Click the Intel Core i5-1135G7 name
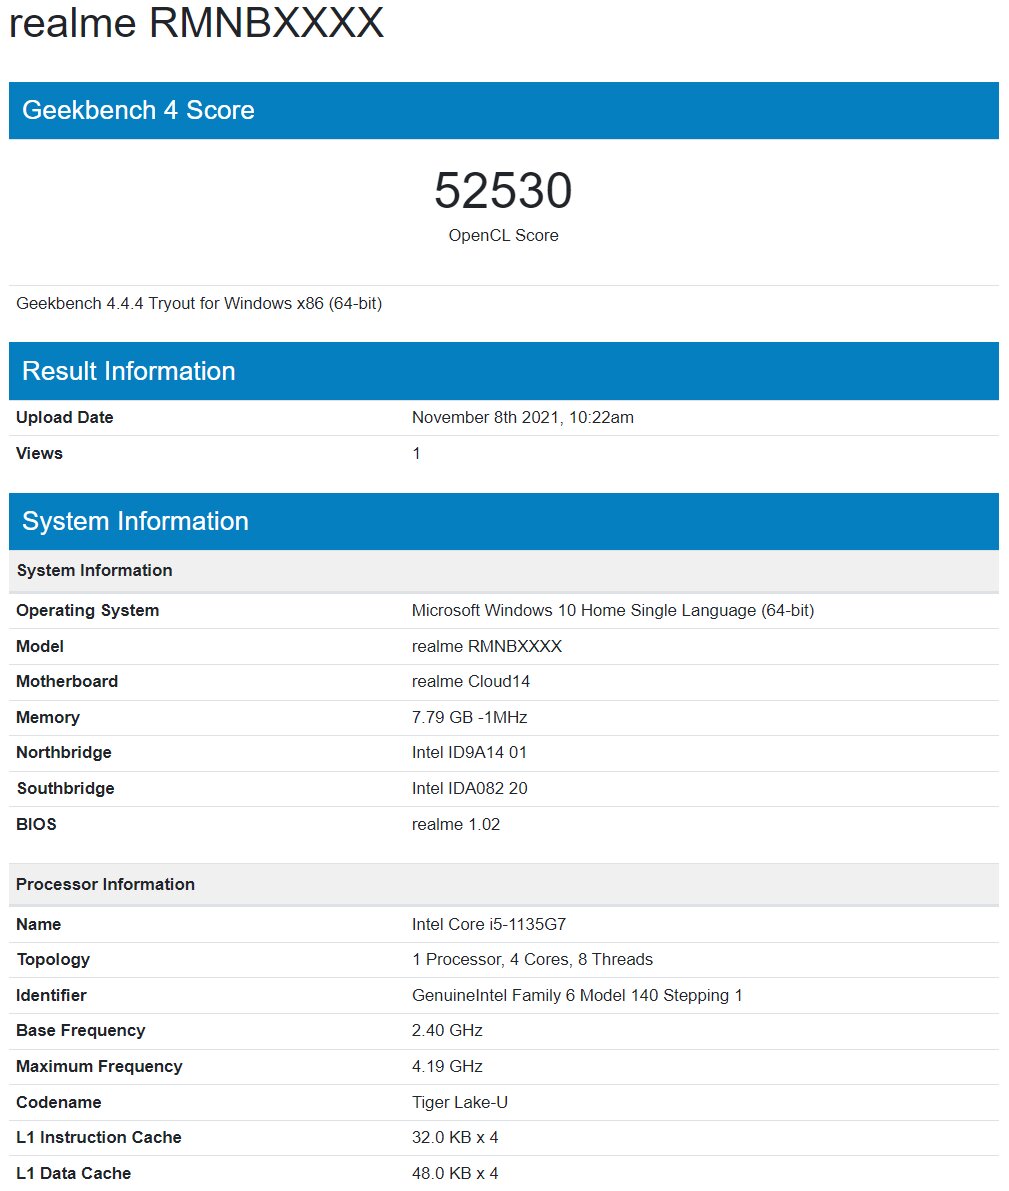The width and height of the screenshot is (1009, 1191). tap(488, 925)
